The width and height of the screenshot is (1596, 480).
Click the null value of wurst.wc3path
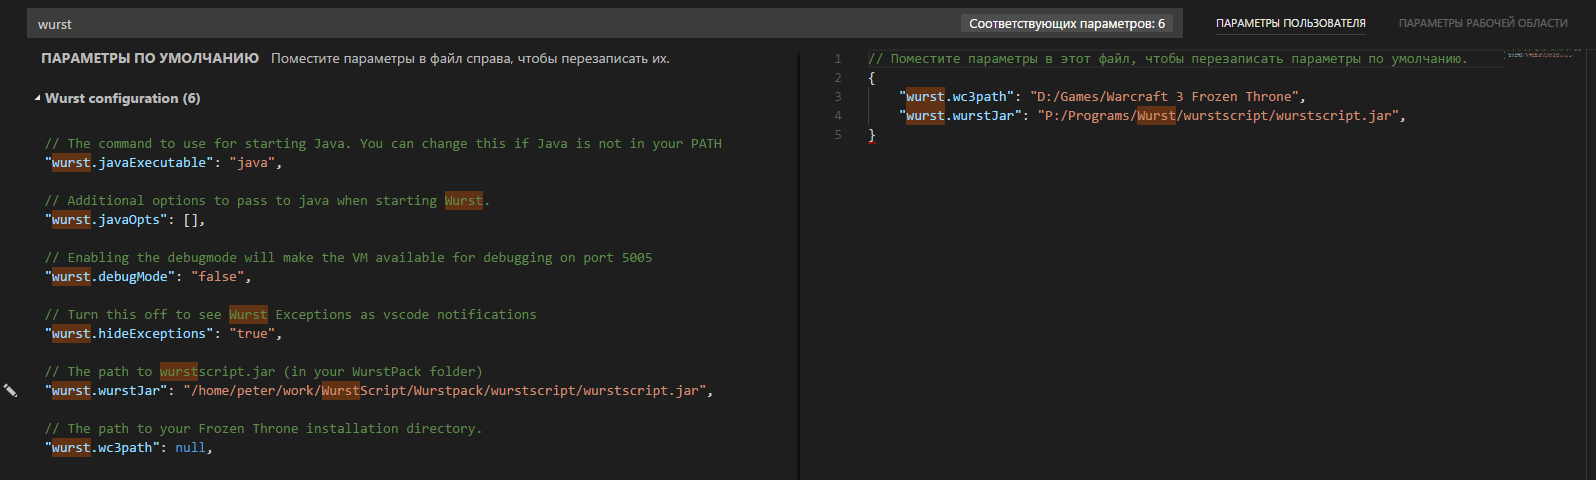pyautogui.click(x=190, y=448)
